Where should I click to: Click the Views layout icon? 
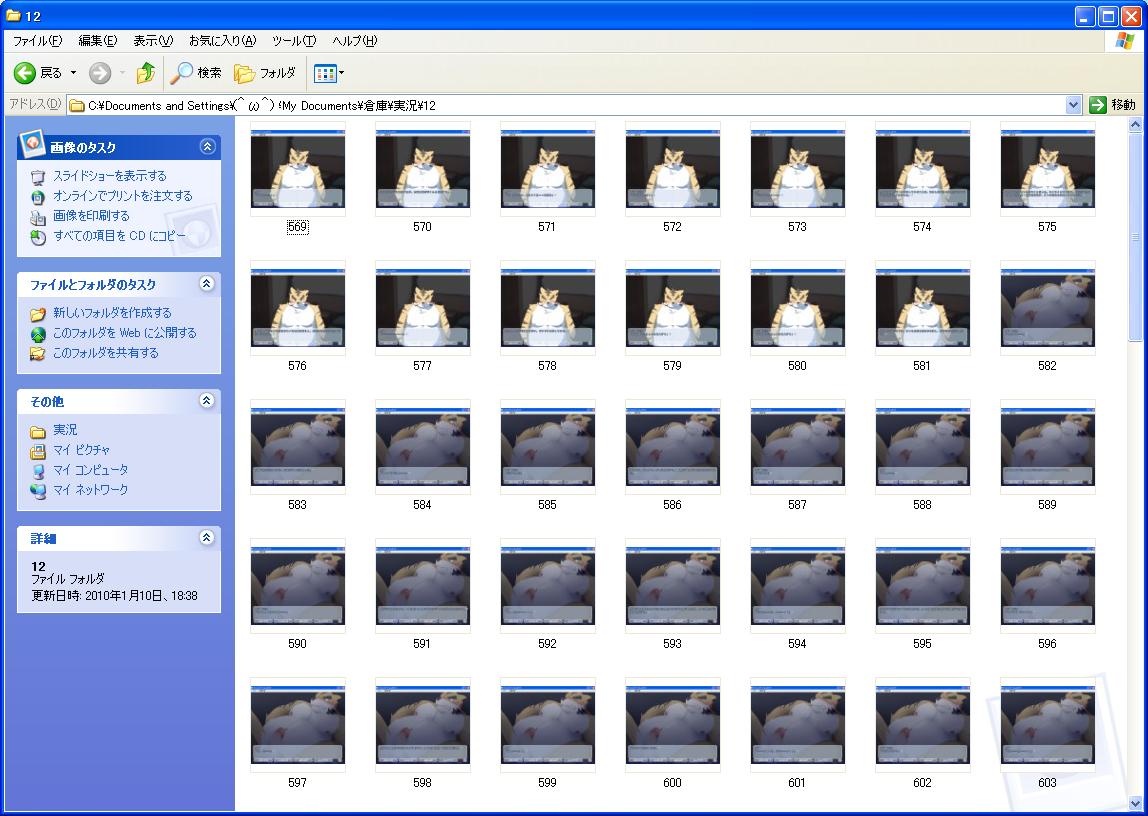coord(324,73)
